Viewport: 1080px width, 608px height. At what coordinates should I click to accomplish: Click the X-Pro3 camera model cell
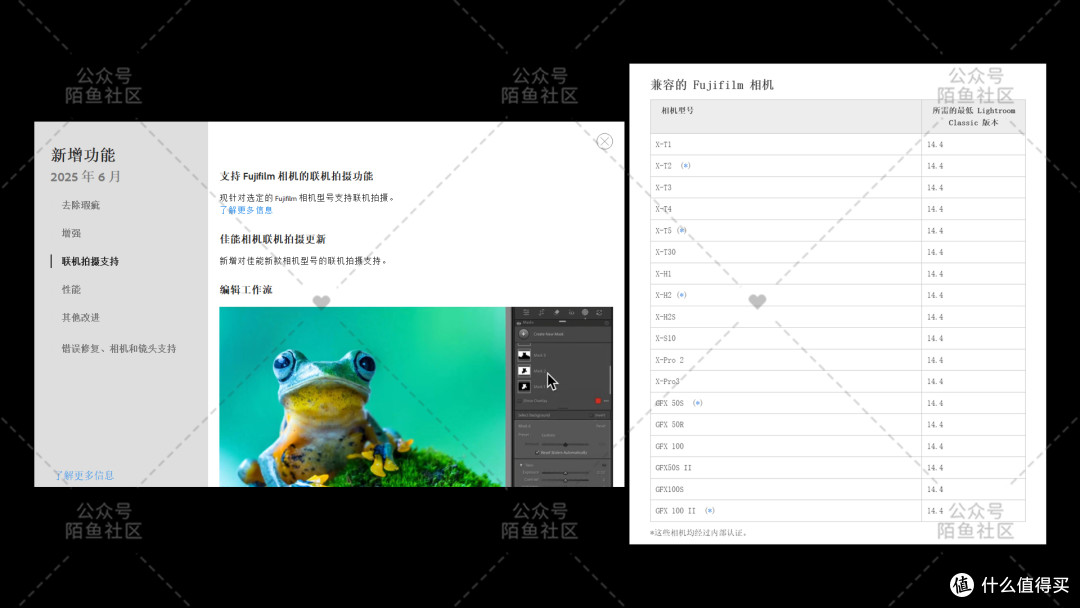[x=786, y=381]
